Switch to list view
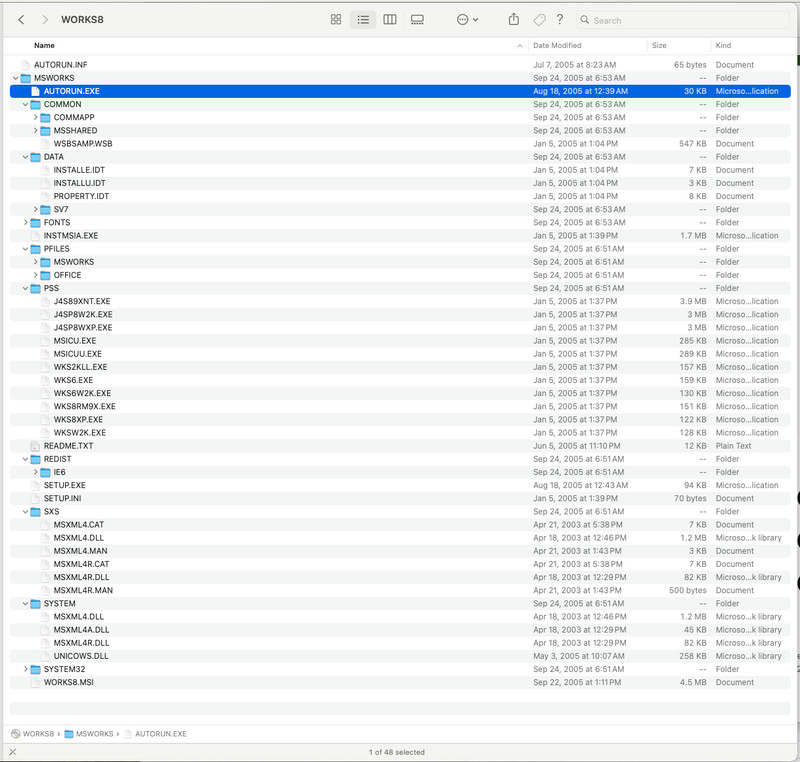This screenshot has width=800, height=762. pyautogui.click(x=363, y=20)
